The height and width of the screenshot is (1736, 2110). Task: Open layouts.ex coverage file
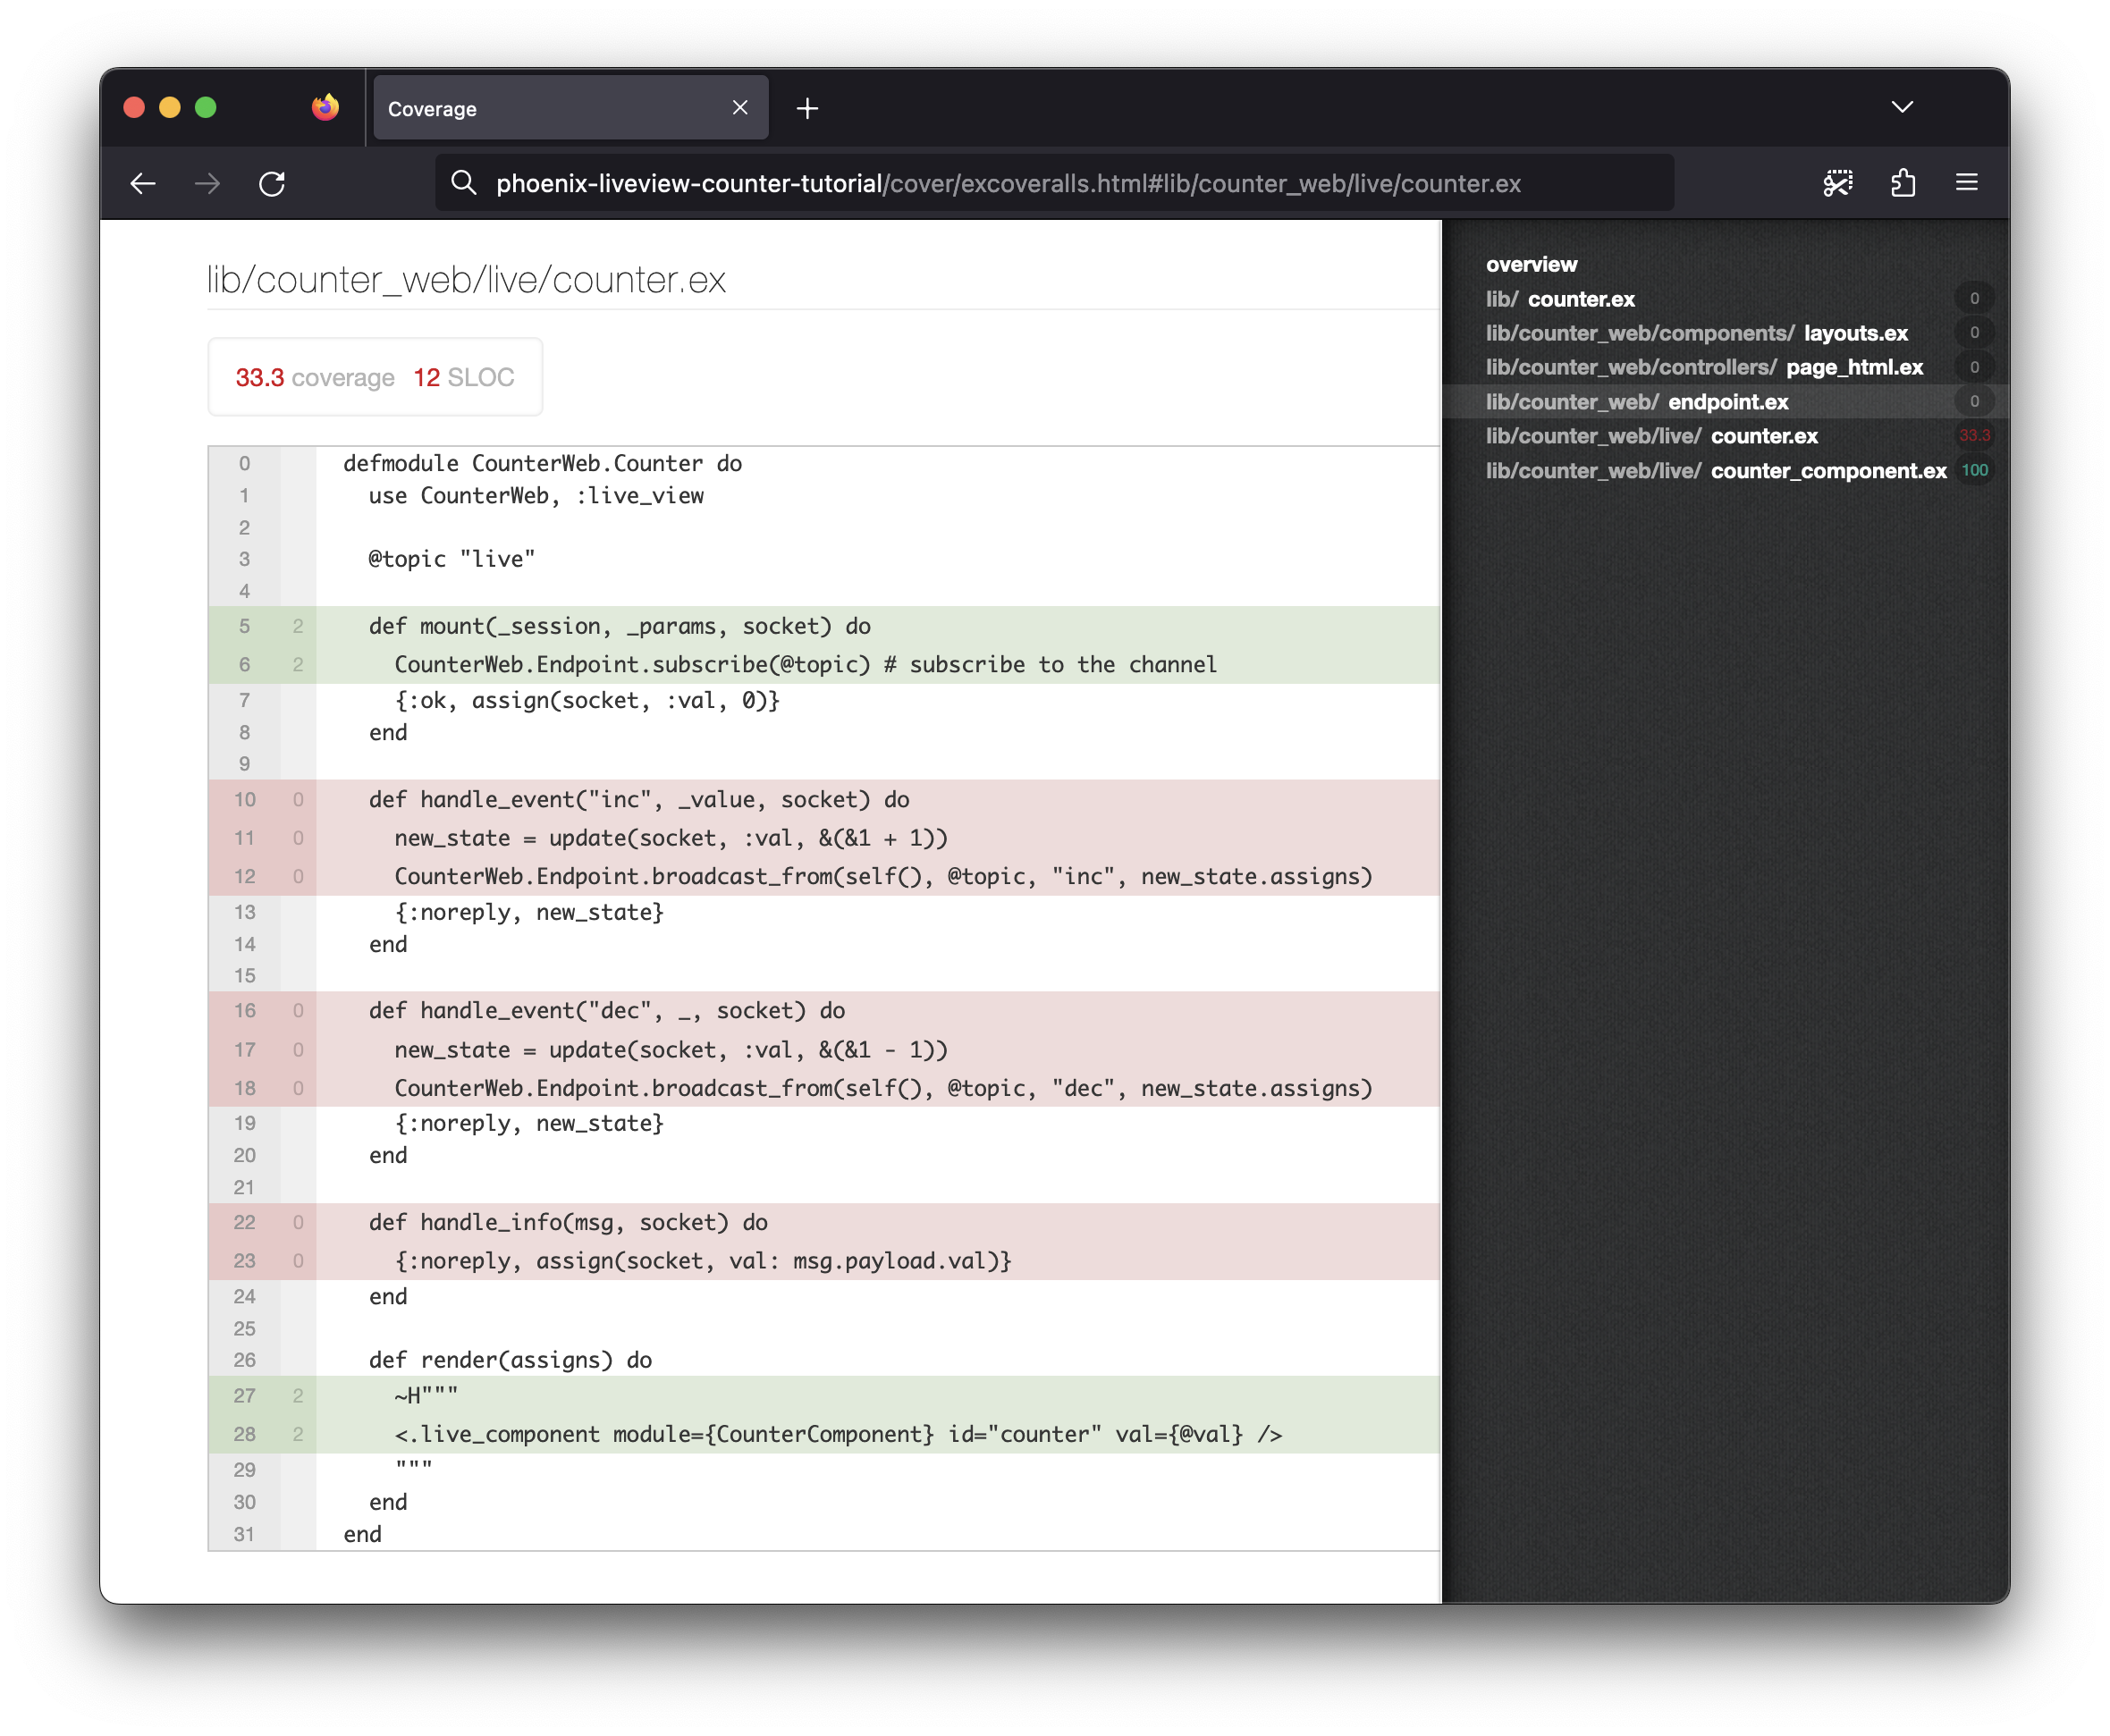(1697, 333)
